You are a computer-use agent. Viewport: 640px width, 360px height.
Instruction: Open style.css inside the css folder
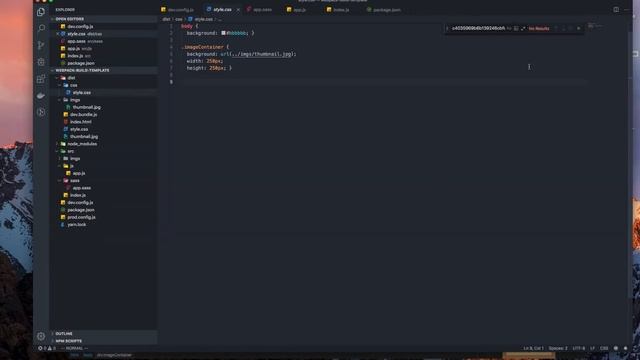(104, 93)
